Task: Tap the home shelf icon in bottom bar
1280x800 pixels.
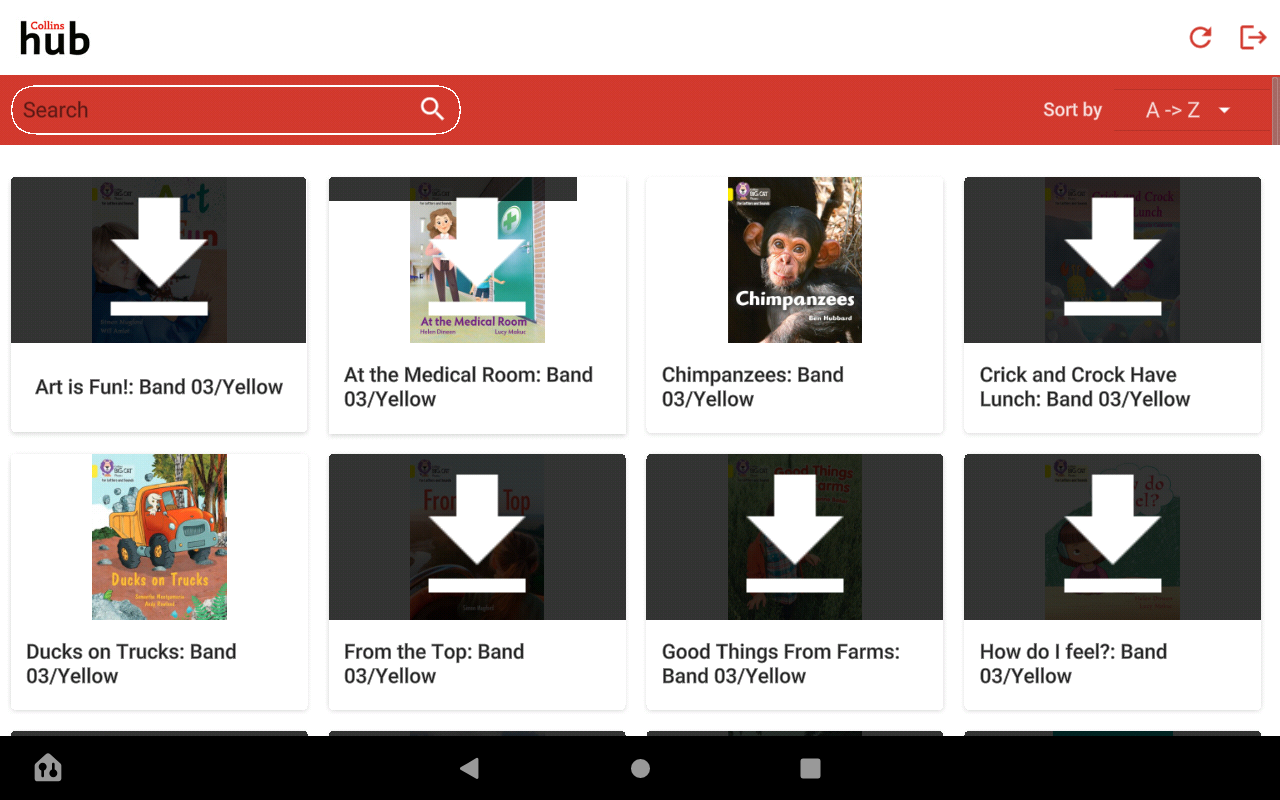Action: point(47,768)
